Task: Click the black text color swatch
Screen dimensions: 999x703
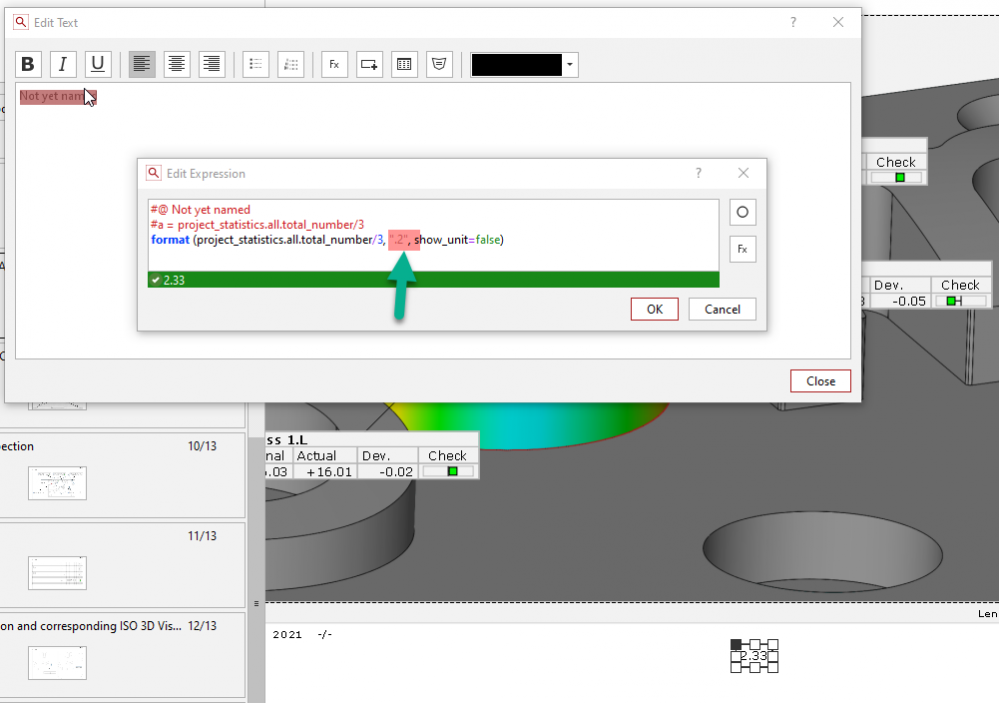Action: tap(516, 65)
